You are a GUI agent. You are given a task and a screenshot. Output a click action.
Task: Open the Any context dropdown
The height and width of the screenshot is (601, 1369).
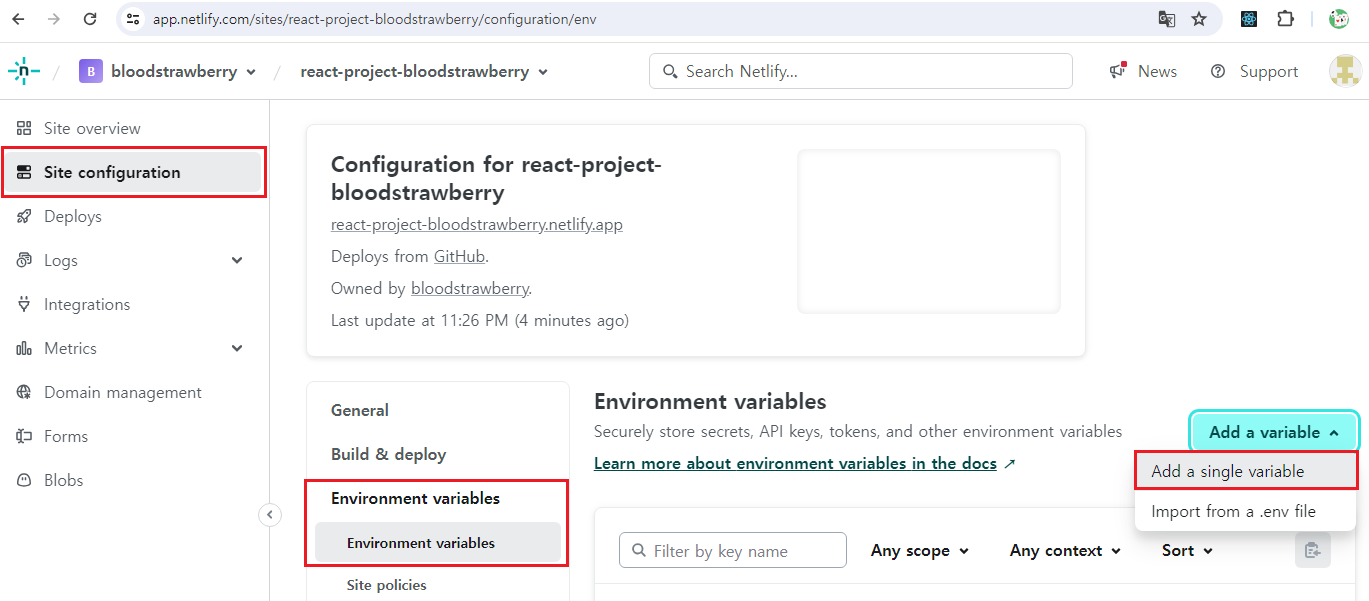1065,550
